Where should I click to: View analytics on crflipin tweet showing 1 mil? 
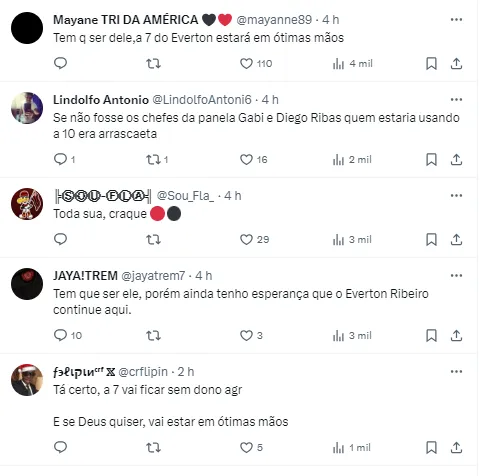[352, 447]
